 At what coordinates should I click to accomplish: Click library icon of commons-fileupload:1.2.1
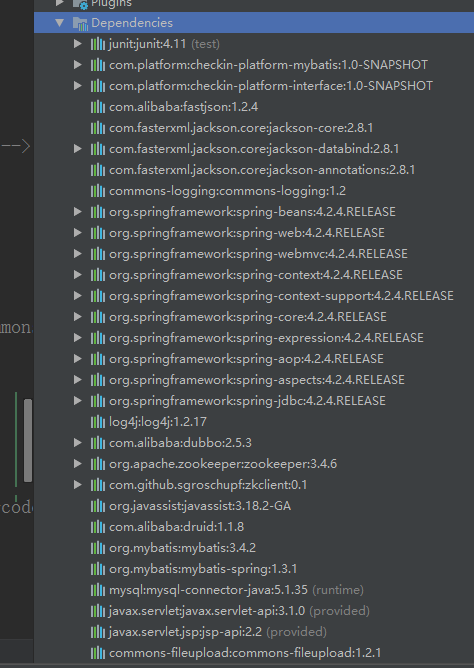click(98, 653)
